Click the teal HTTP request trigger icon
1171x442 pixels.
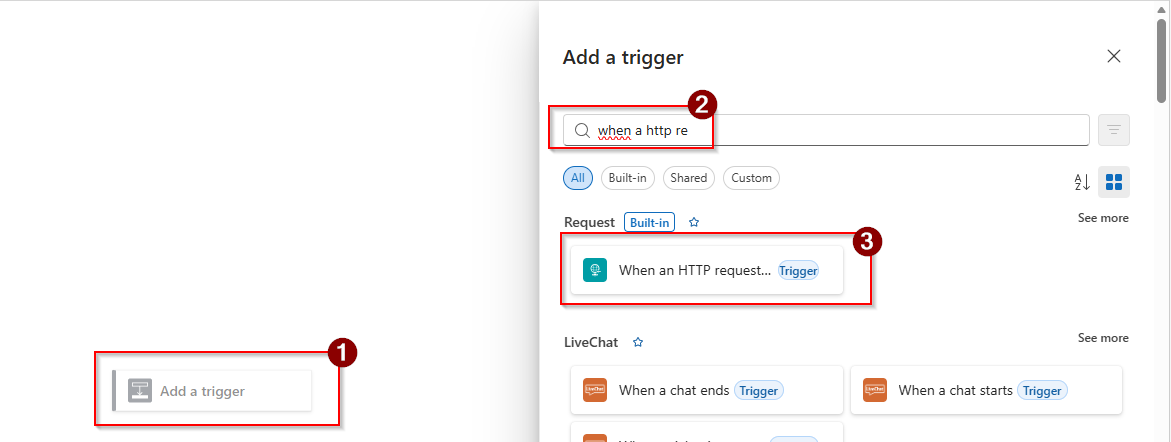[x=595, y=270]
